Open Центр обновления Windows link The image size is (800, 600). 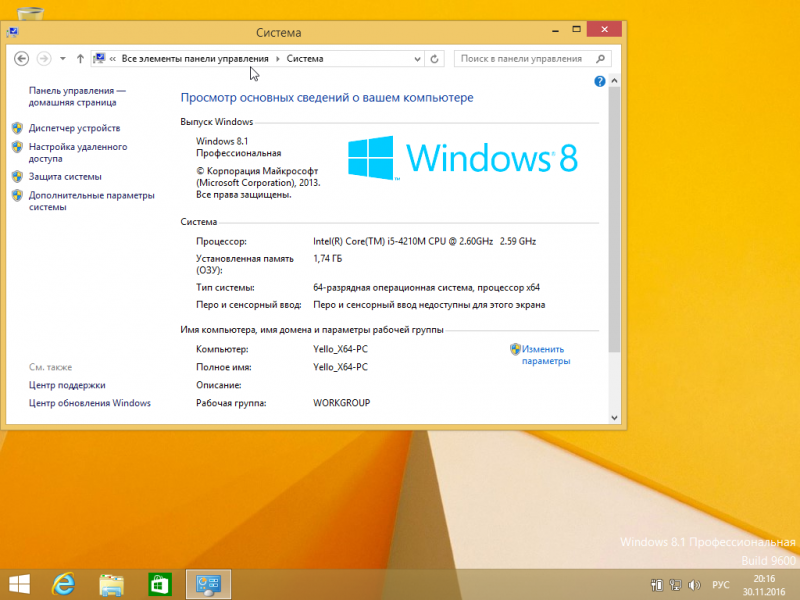click(x=90, y=403)
